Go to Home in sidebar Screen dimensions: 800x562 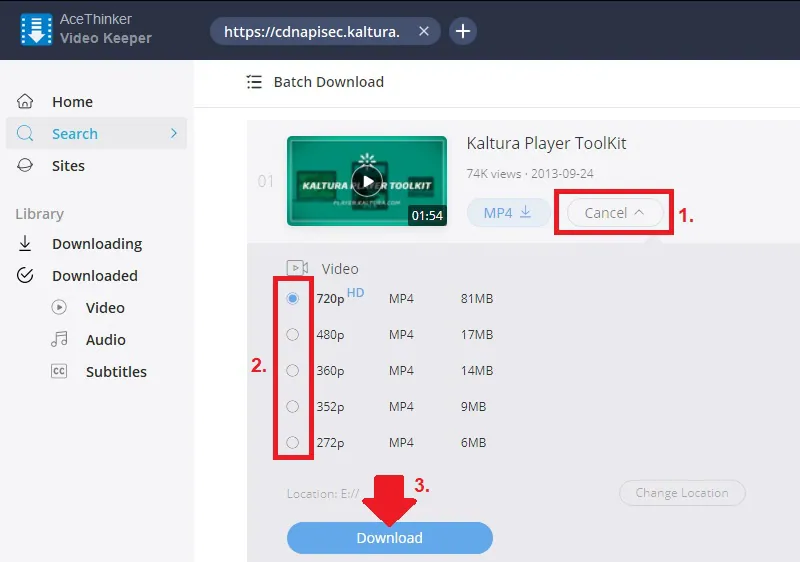pos(72,102)
